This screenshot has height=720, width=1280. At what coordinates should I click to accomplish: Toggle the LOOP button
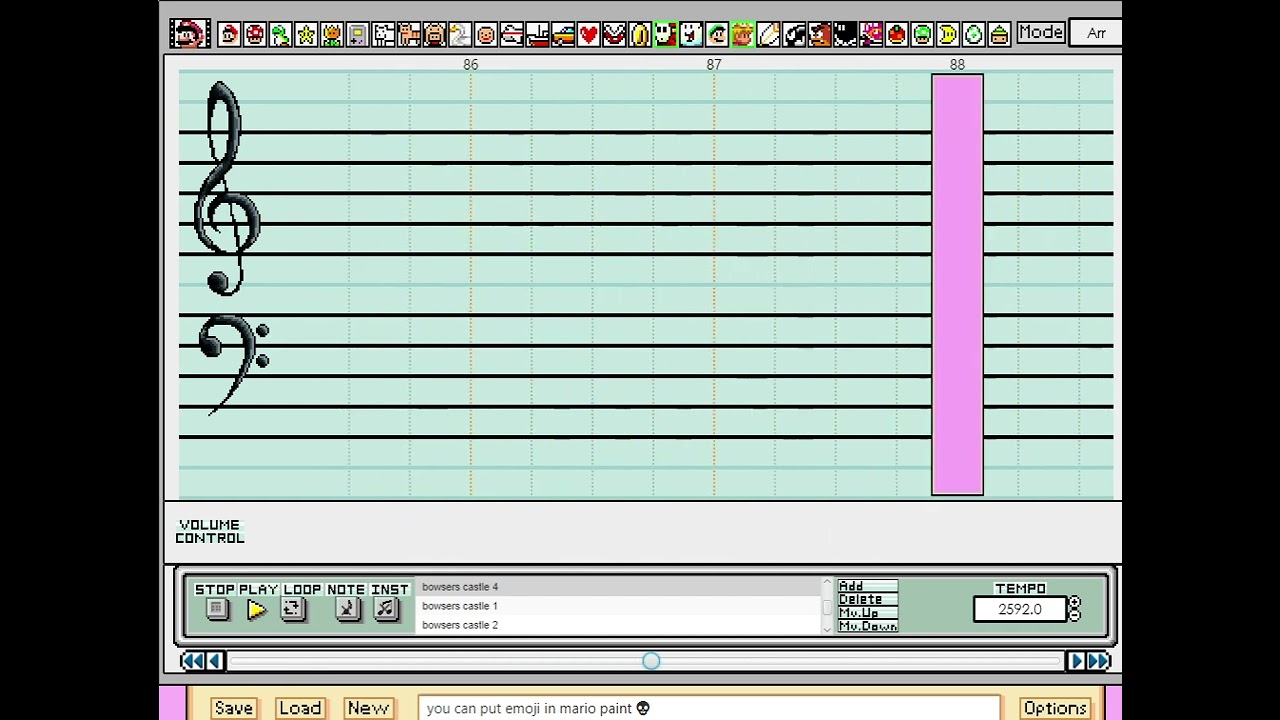point(292,609)
